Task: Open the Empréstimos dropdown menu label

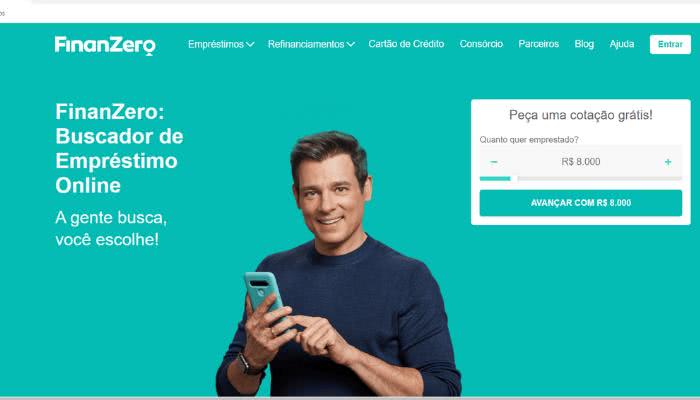Action: (216, 44)
